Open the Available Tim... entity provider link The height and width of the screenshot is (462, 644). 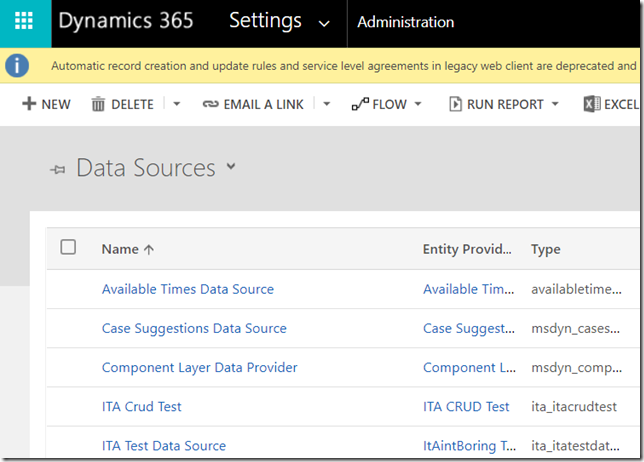(469, 289)
